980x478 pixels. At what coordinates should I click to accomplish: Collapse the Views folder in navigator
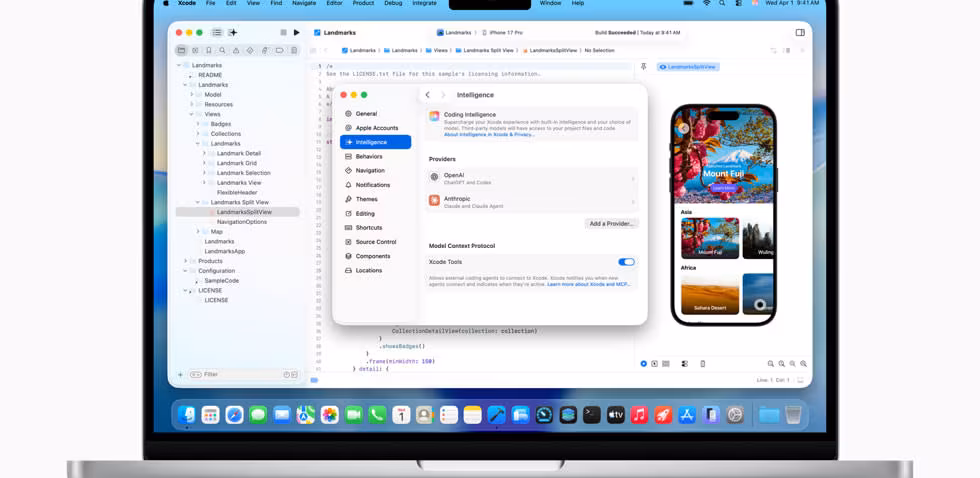(192, 114)
